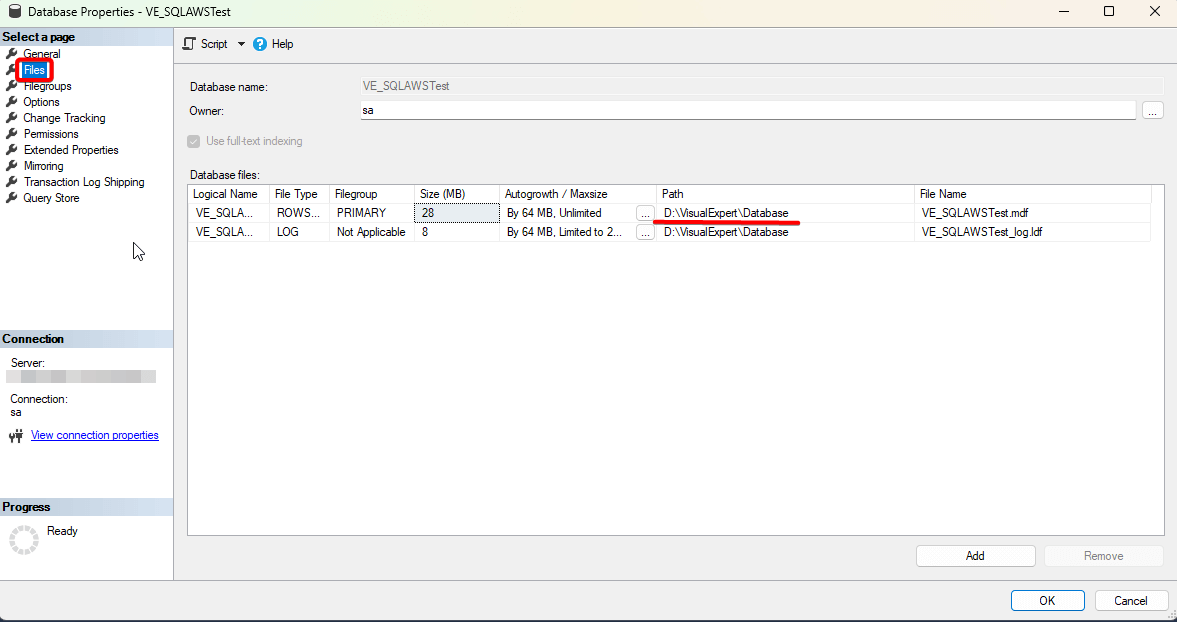Viewport: 1177px width, 622px height.
Task: Click the wrench icon beside Options
Action: click(x=11, y=102)
